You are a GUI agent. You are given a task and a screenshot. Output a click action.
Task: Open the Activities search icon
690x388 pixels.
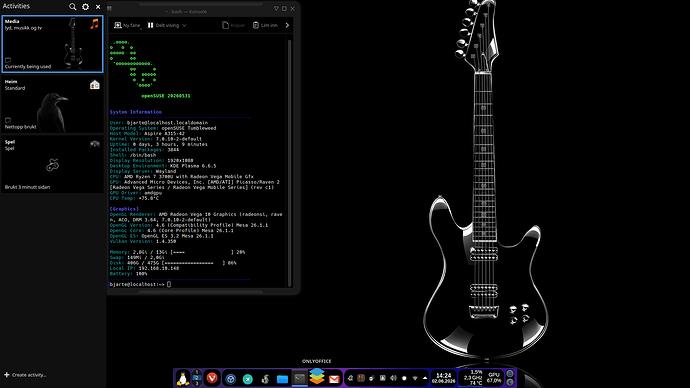pos(73,7)
